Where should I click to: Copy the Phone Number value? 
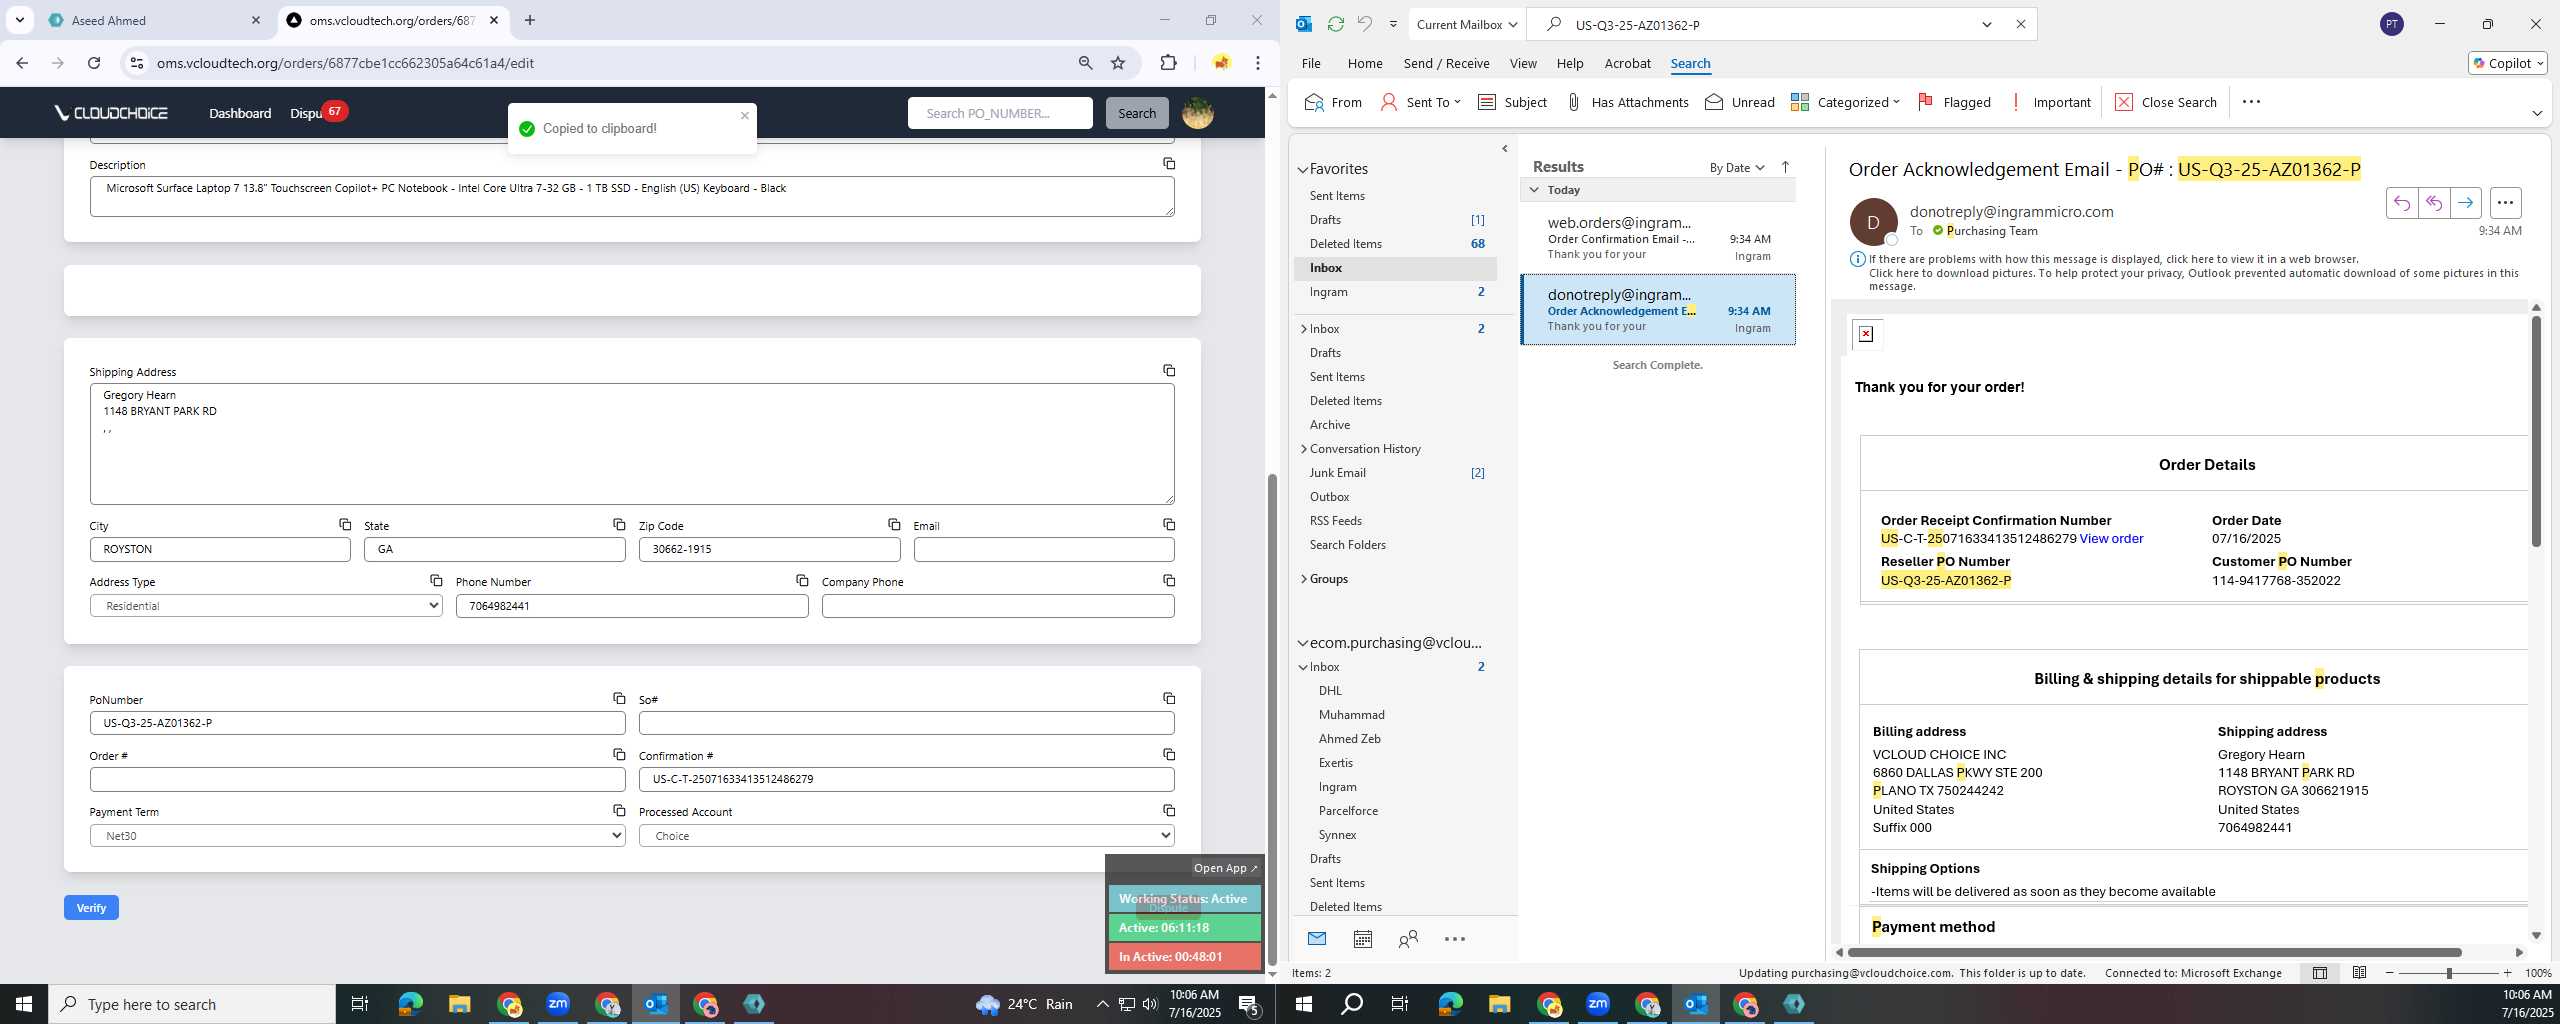point(802,580)
